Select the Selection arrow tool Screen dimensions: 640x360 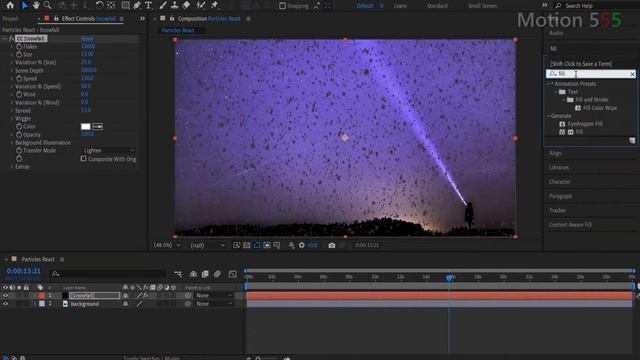coord(24,5)
